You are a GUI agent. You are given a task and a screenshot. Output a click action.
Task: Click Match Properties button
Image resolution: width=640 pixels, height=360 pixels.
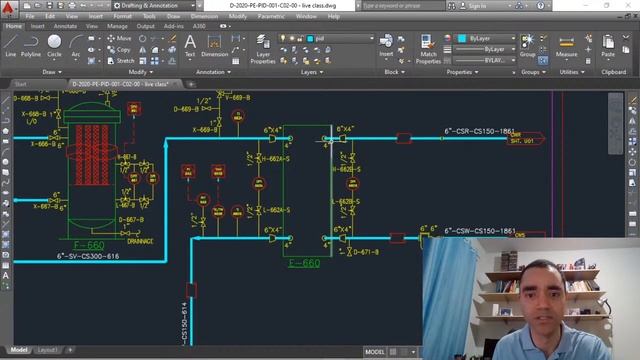[x=428, y=49]
